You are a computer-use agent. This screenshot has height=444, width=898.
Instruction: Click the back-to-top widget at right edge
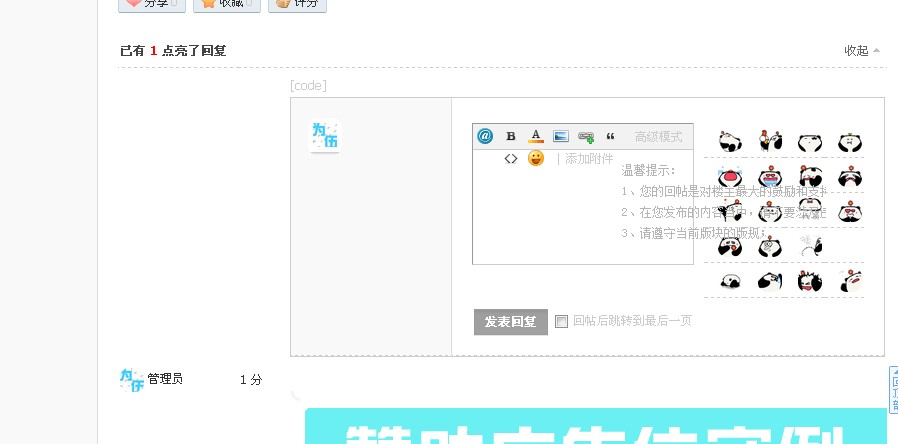point(893,390)
